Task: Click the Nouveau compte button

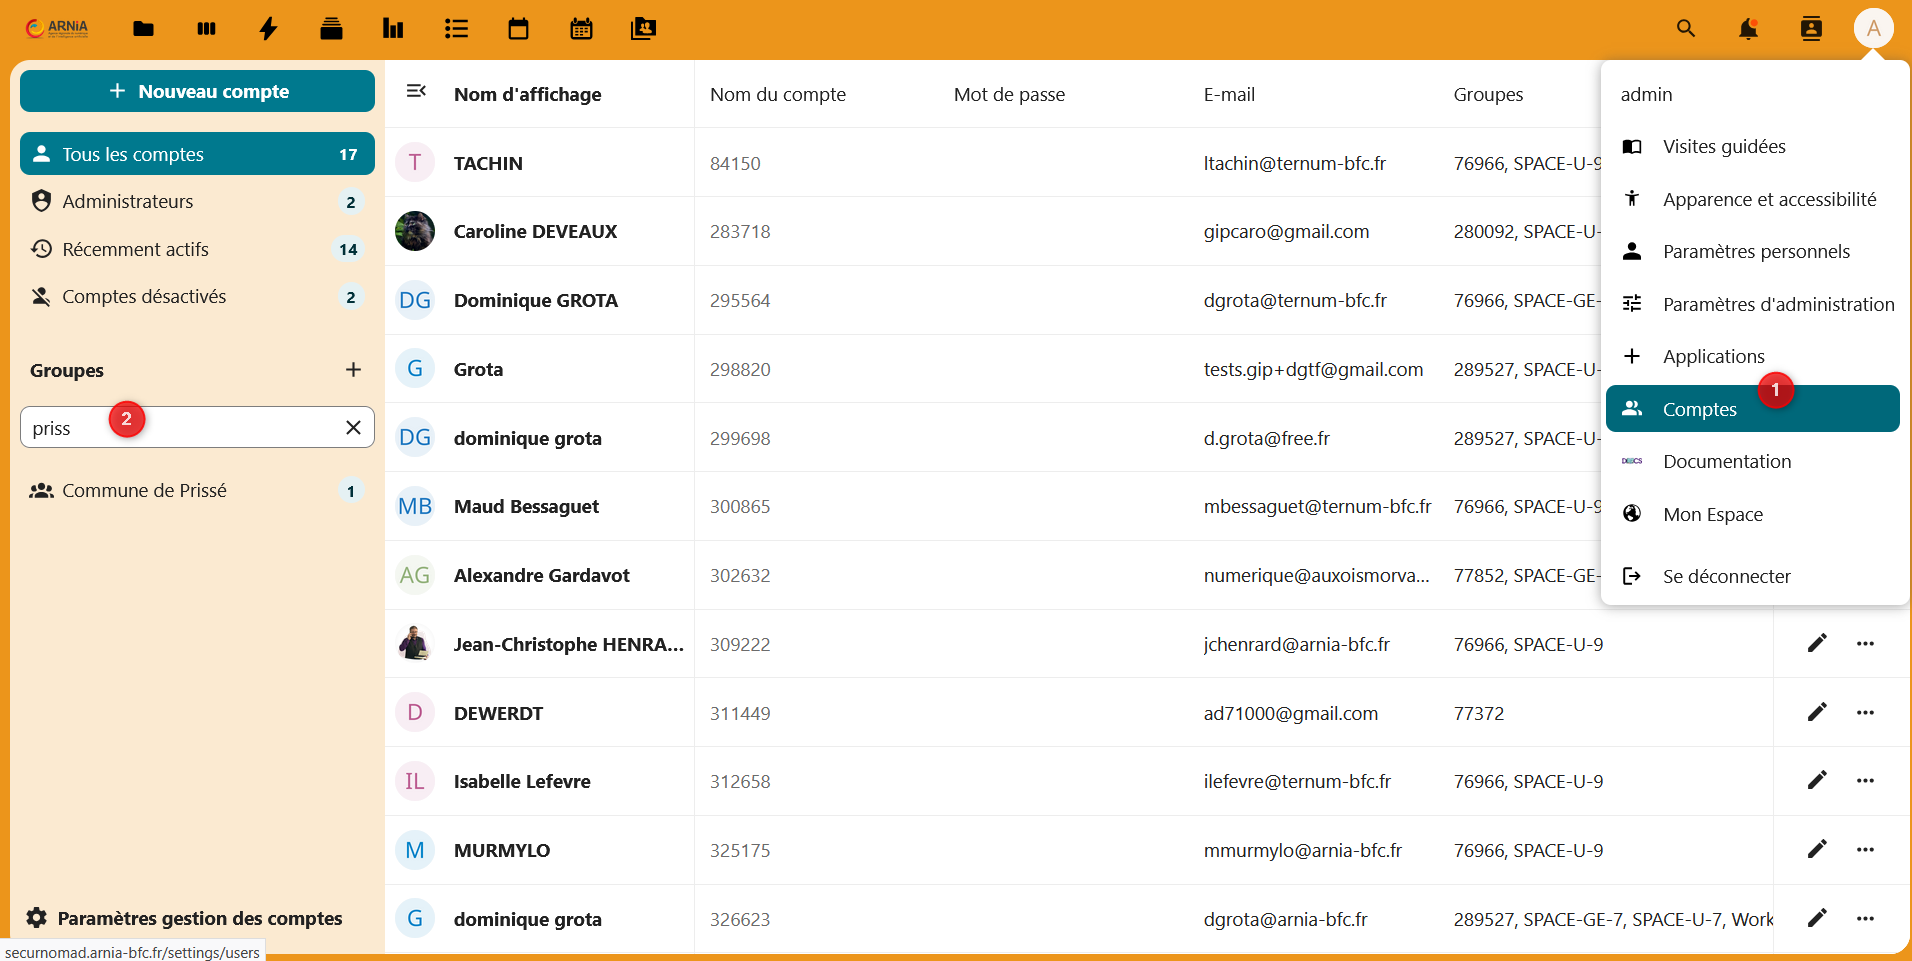Action: click(x=197, y=91)
